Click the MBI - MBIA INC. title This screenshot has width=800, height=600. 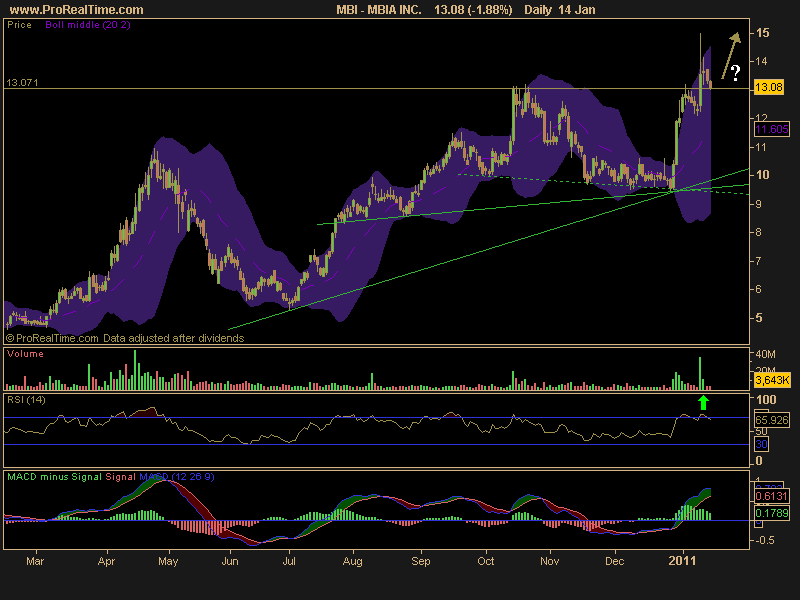click(x=379, y=10)
